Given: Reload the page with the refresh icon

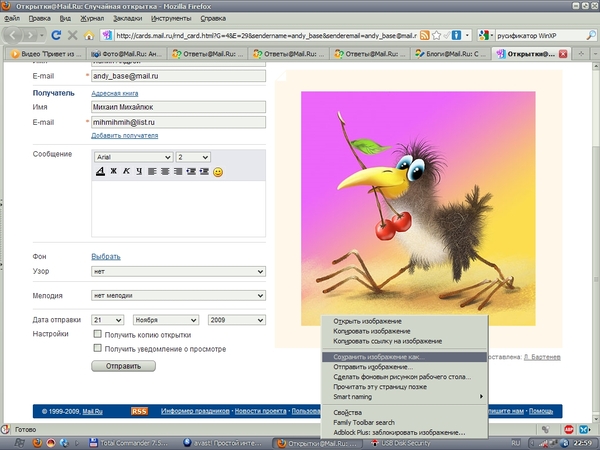Looking at the screenshot, I should [x=56, y=36].
